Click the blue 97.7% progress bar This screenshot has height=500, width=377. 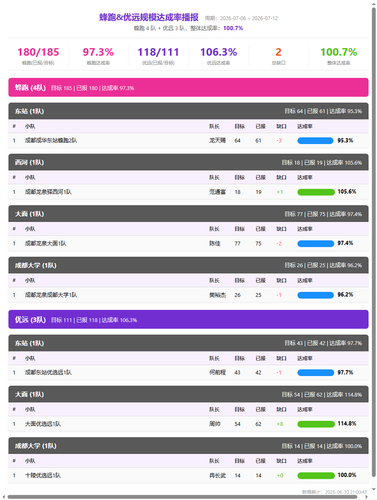click(x=316, y=373)
